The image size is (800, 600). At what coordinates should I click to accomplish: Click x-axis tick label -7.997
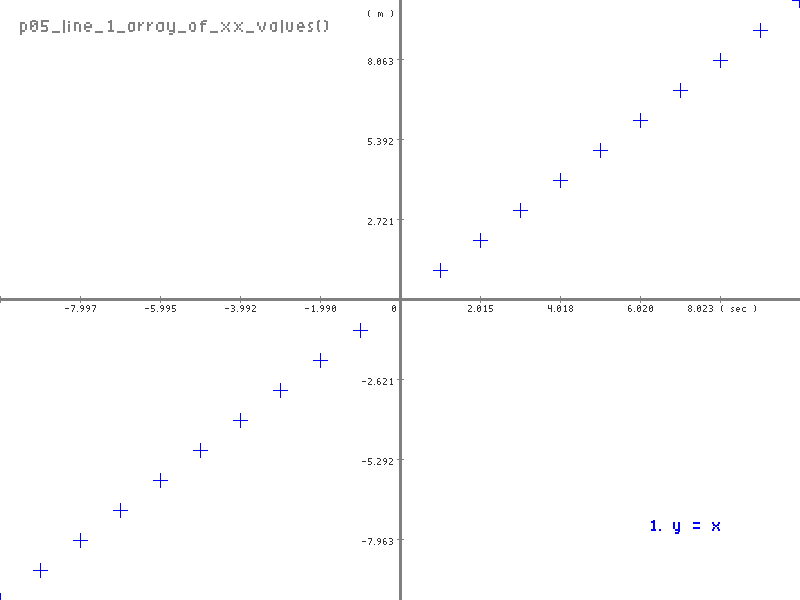tap(81, 309)
